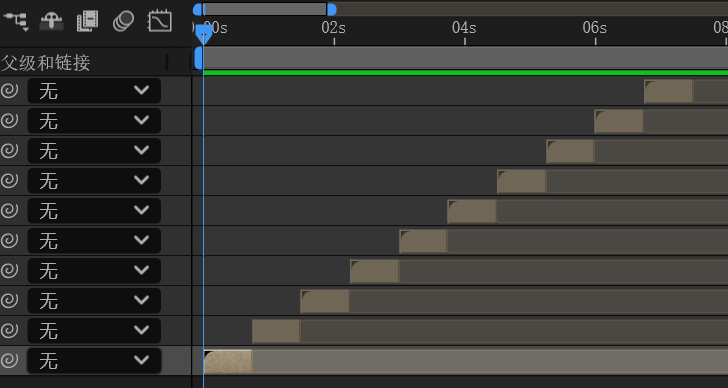The width and height of the screenshot is (728, 388).
Task: Click the 02s mark on the time ruler
Action: point(333,28)
